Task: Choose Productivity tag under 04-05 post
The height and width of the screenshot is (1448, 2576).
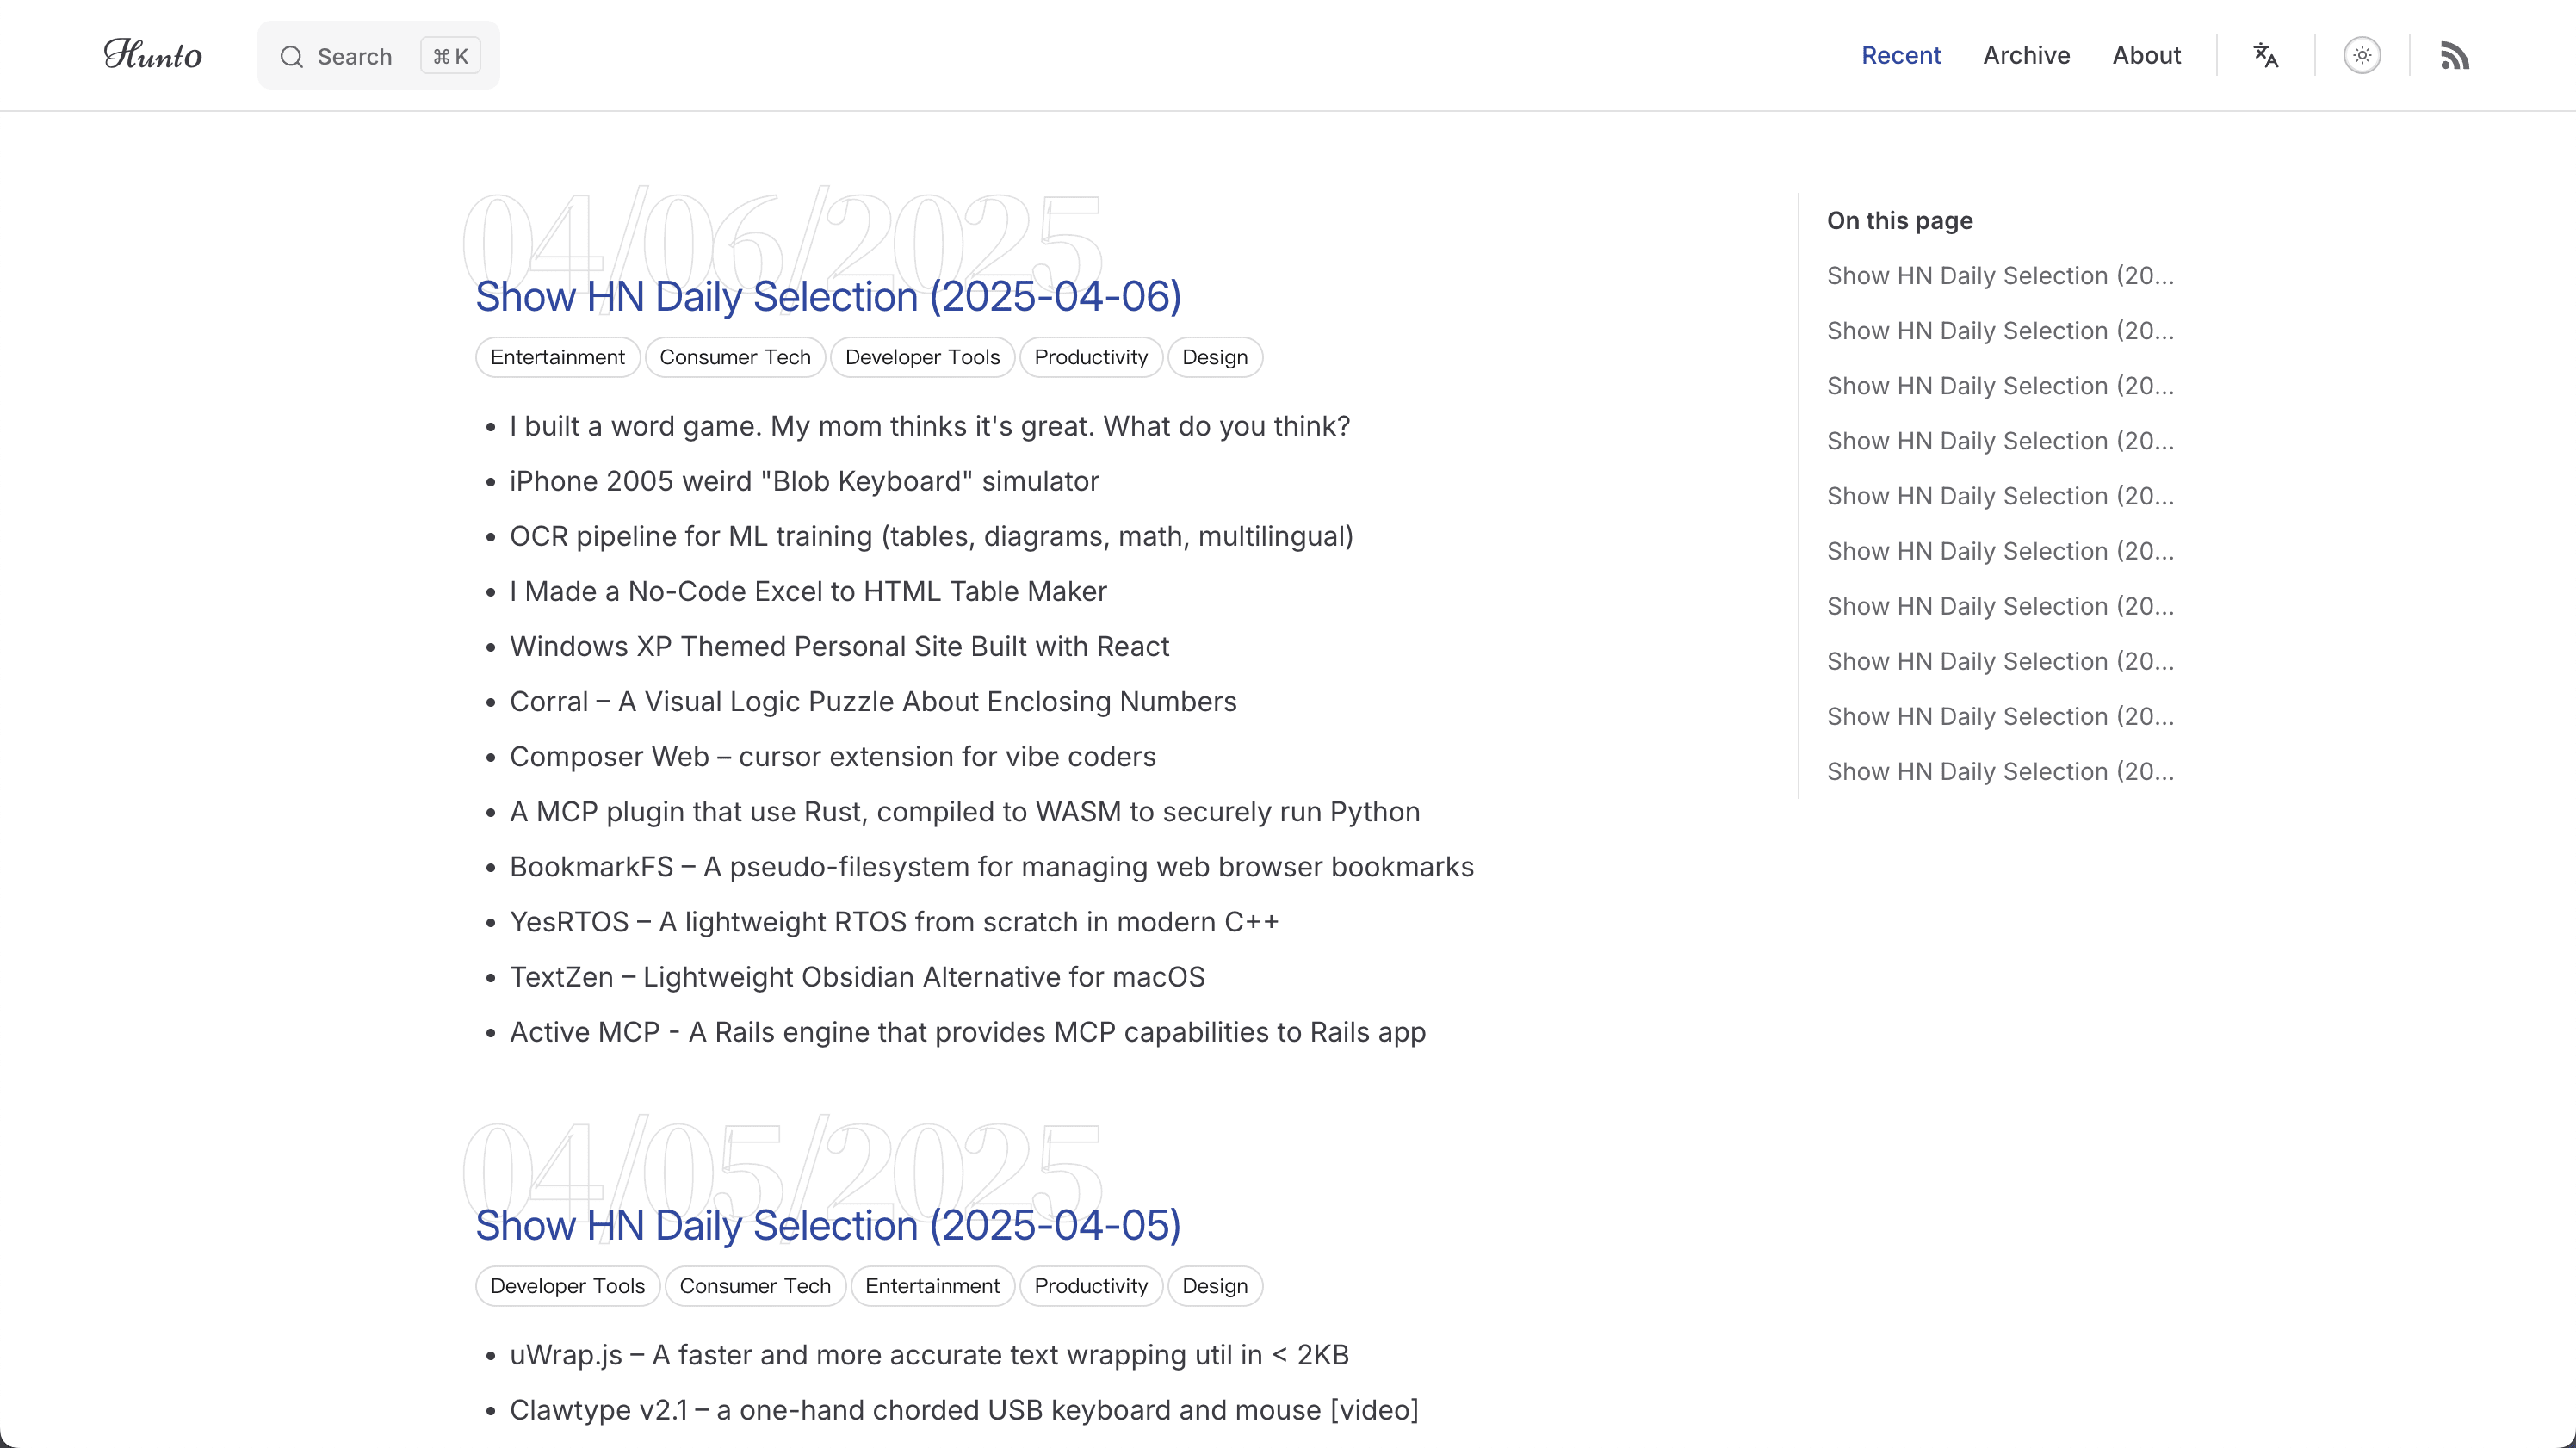Action: [x=1091, y=1286]
